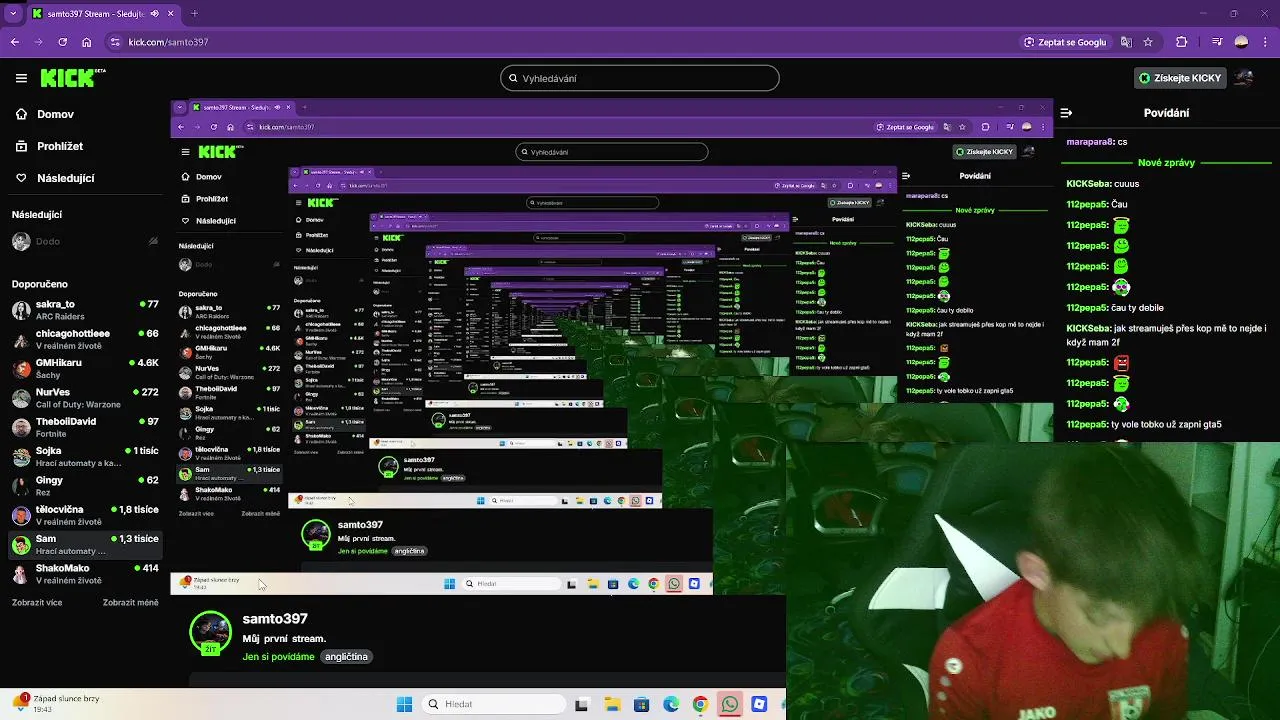Screen dimensions: 1280x720
Task: Switch to Google Chrome on the taskbar
Action: point(700,704)
